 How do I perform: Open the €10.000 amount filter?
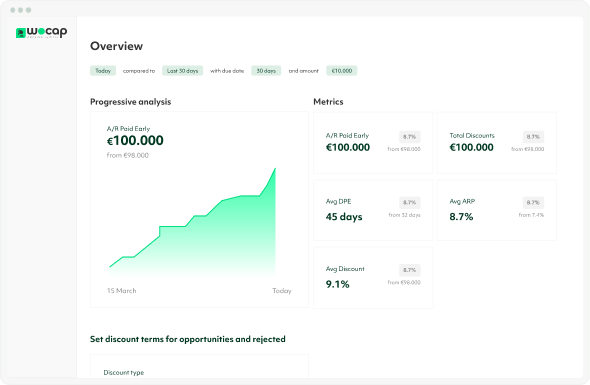coord(342,71)
